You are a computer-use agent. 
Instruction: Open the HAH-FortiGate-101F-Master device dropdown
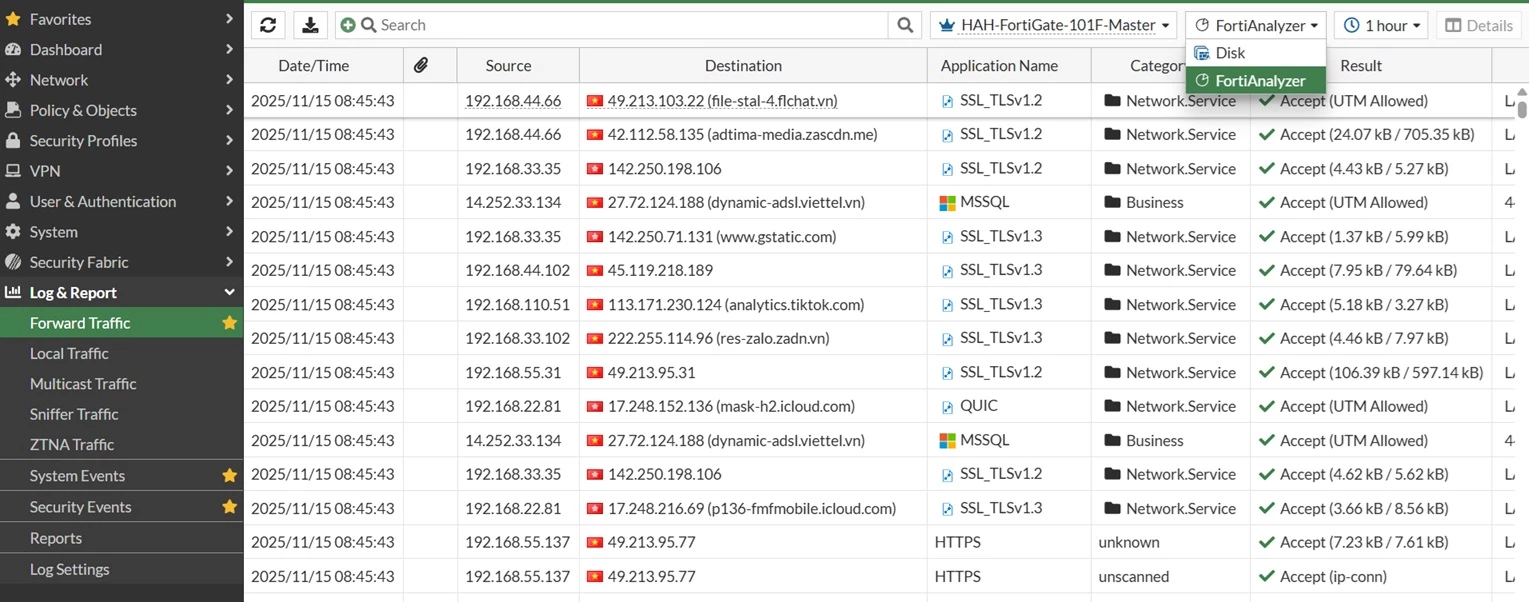click(1053, 25)
